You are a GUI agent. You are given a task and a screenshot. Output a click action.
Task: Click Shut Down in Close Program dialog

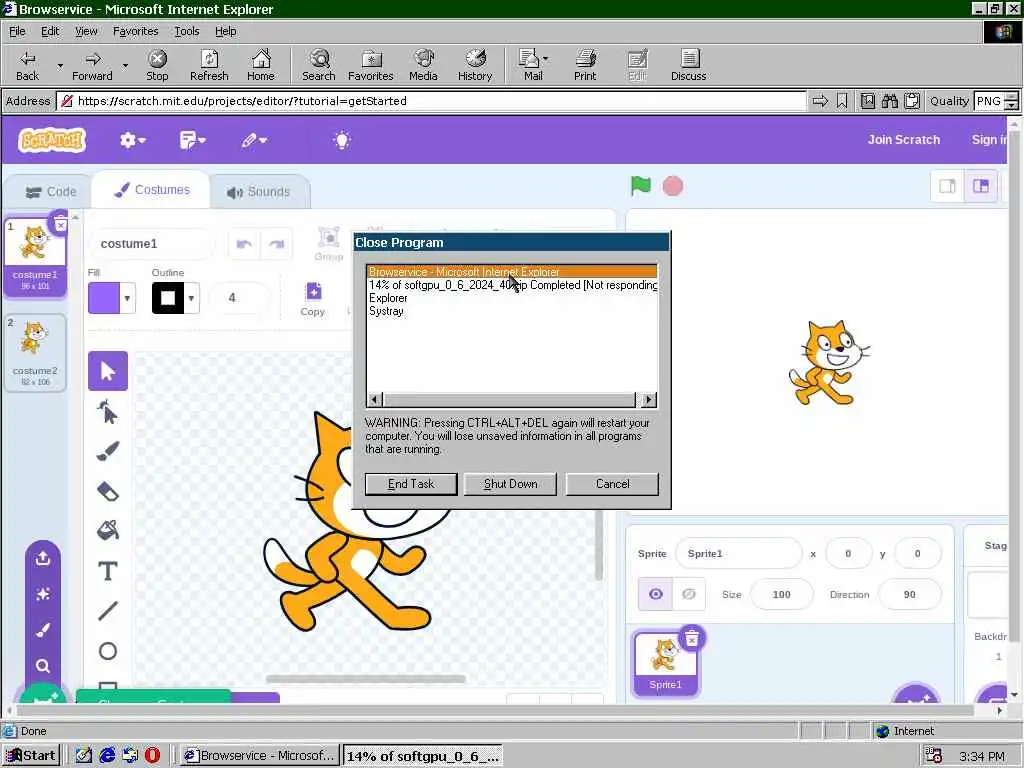click(510, 484)
